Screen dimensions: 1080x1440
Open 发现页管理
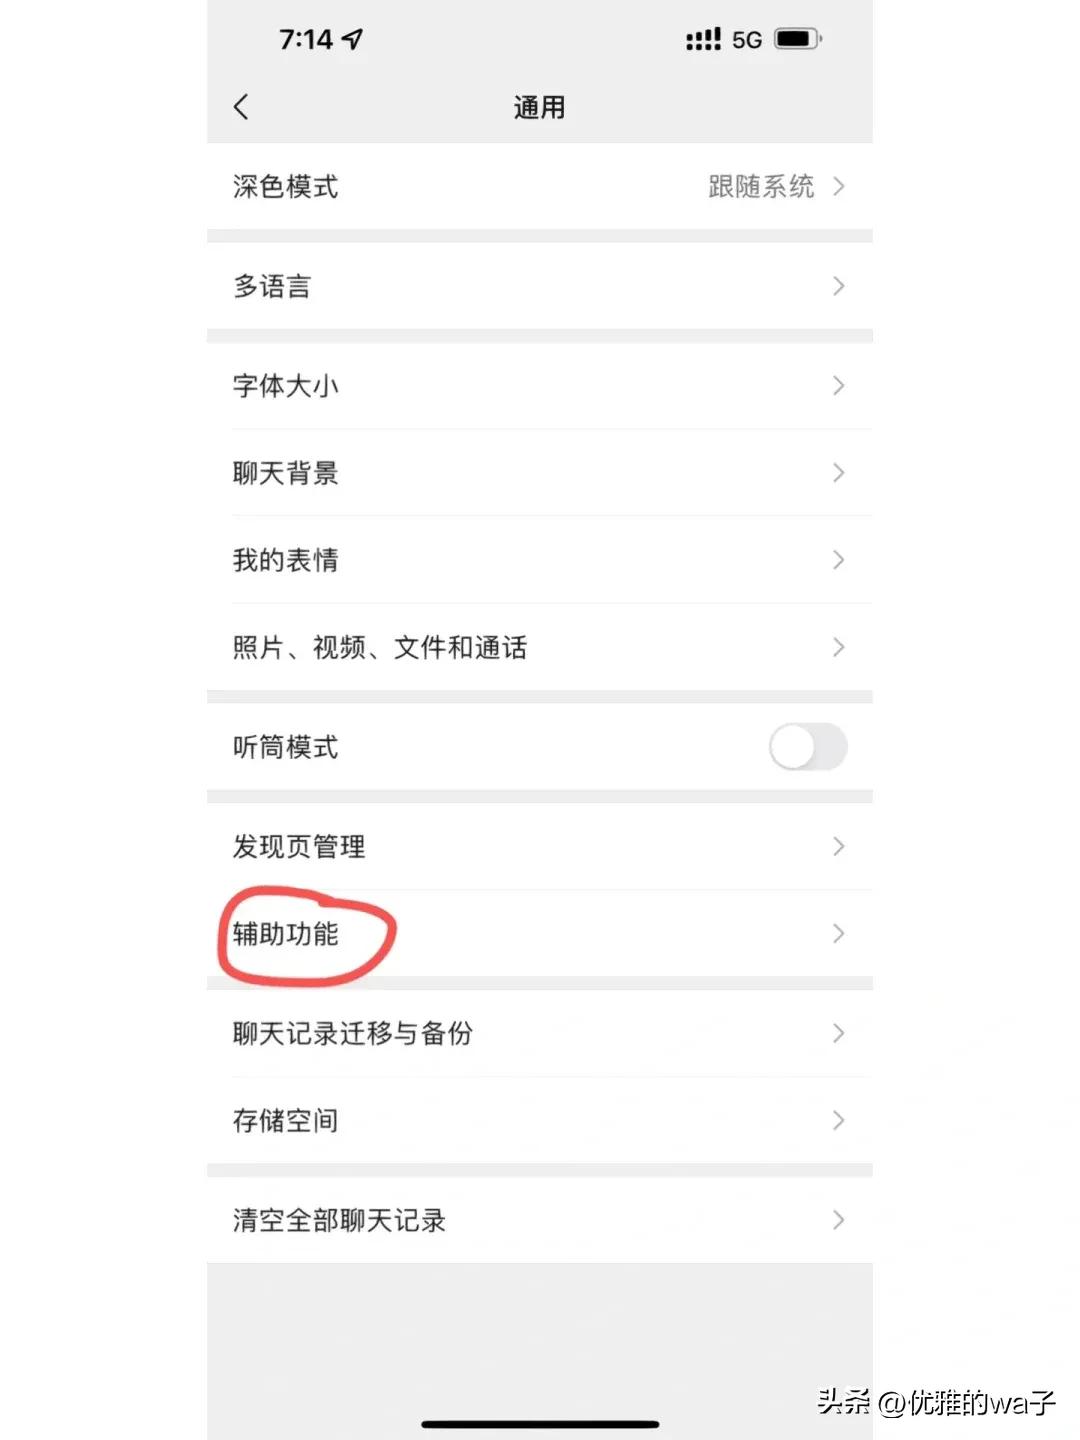click(540, 846)
